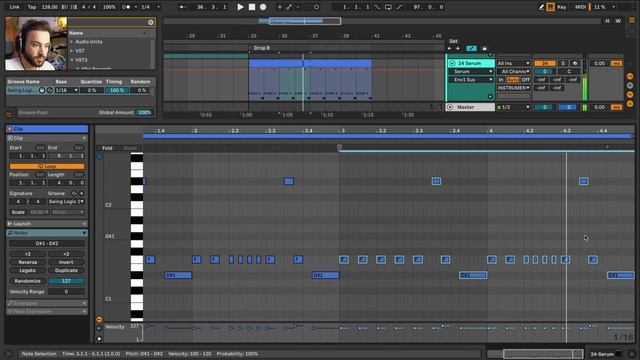Click the Randomize velocity button
Image resolution: width=640 pixels, height=360 pixels.
[x=28, y=281]
